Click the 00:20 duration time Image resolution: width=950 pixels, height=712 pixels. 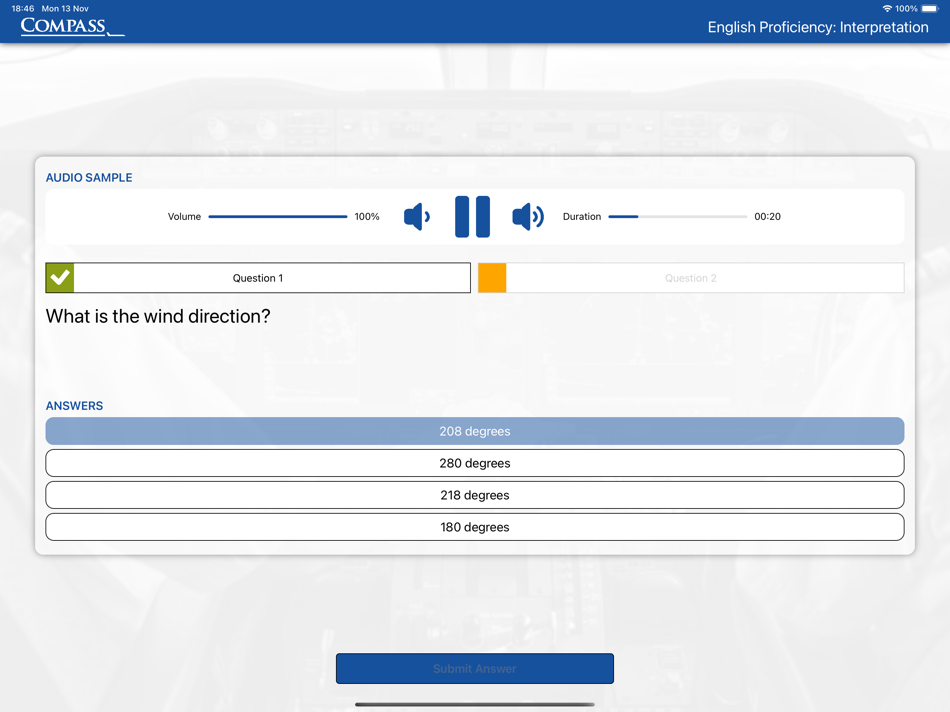tap(767, 216)
